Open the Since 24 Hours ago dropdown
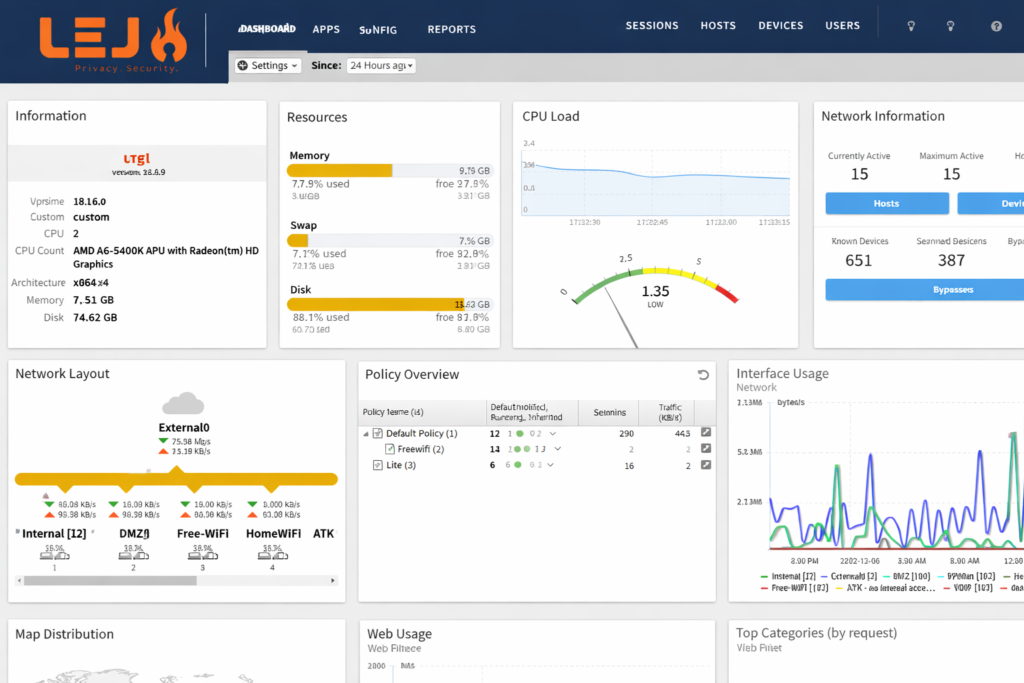Viewport: 1024px width, 683px height. tap(380, 66)
